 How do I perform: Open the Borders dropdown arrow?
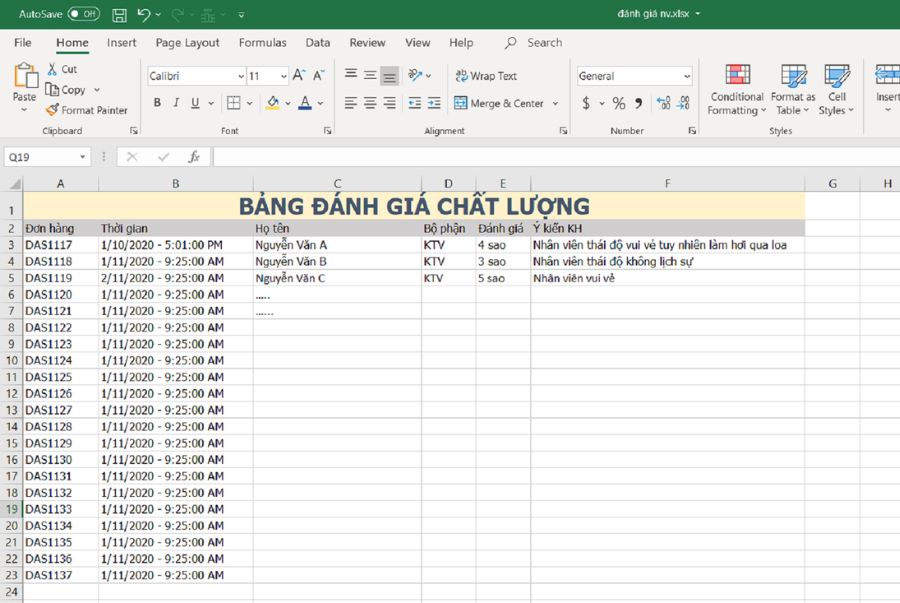(249, 103)
